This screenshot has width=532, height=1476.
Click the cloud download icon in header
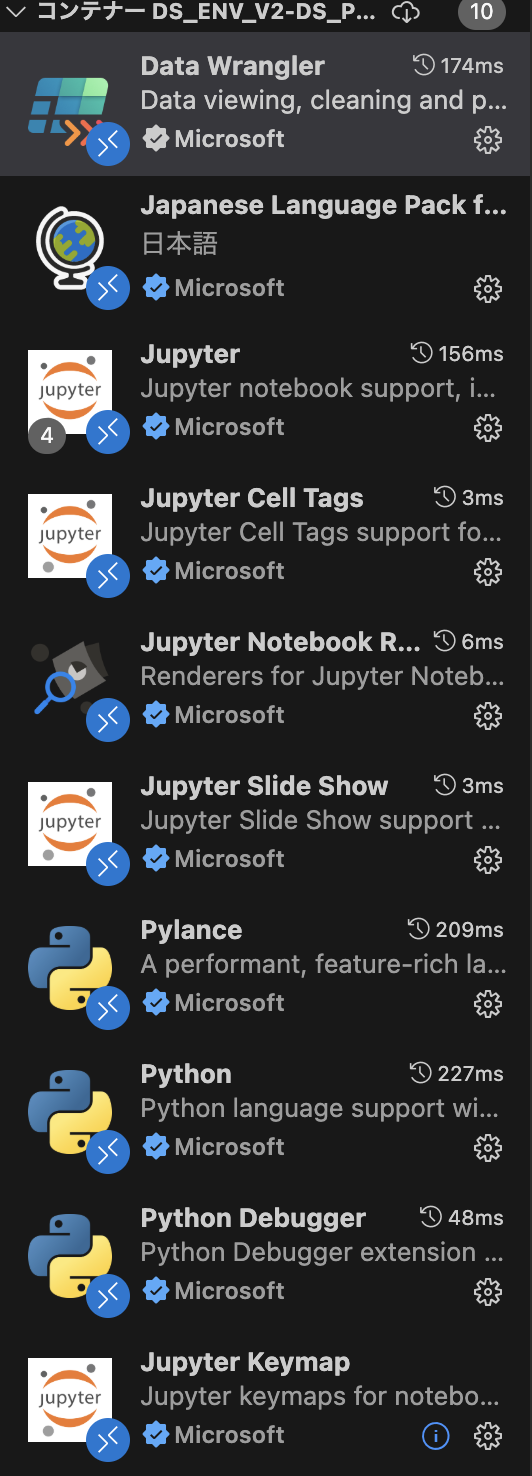[x=405, y=12]
